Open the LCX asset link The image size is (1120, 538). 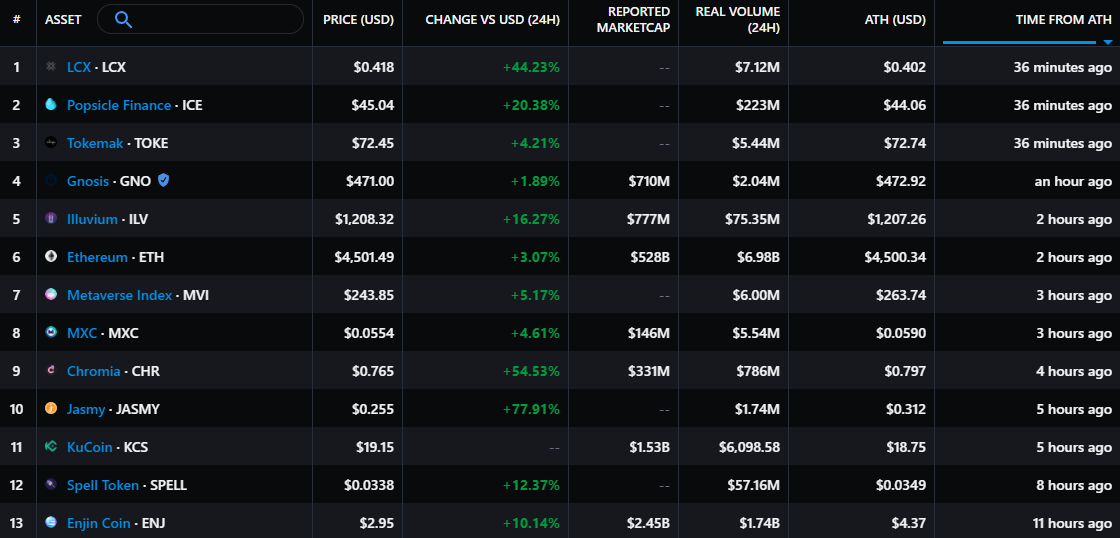point(78,67)
